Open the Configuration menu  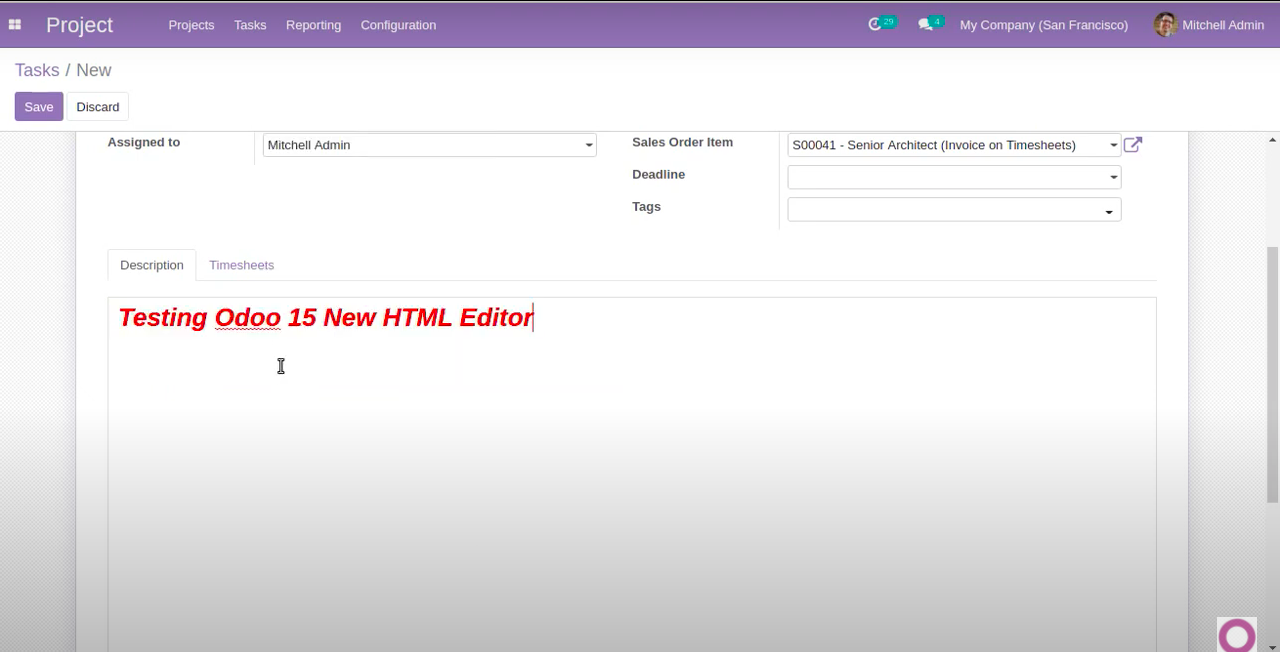coord(398,25)
